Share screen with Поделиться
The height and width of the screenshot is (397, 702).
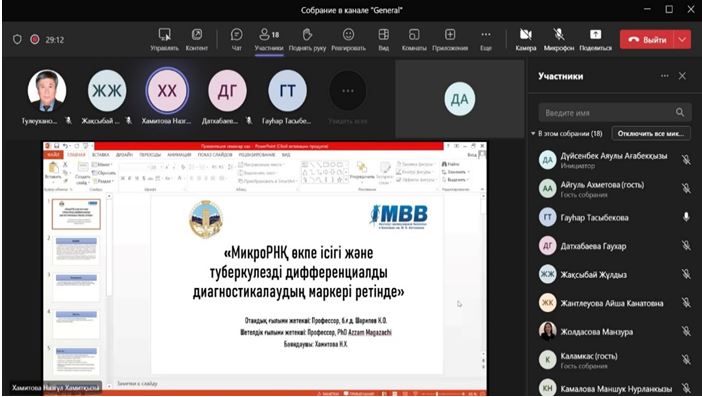(x=595, y=40)
